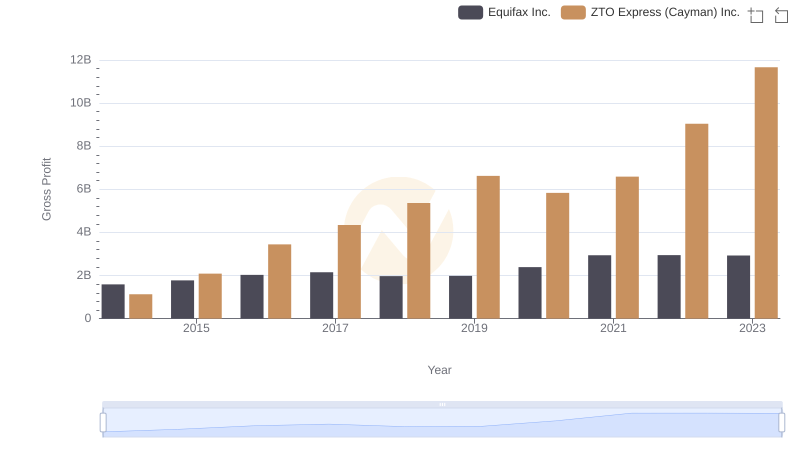The width and height of the screenshot is (800, 461).
Task: Click the 6B y-axis label
Action: coord(84,189)
